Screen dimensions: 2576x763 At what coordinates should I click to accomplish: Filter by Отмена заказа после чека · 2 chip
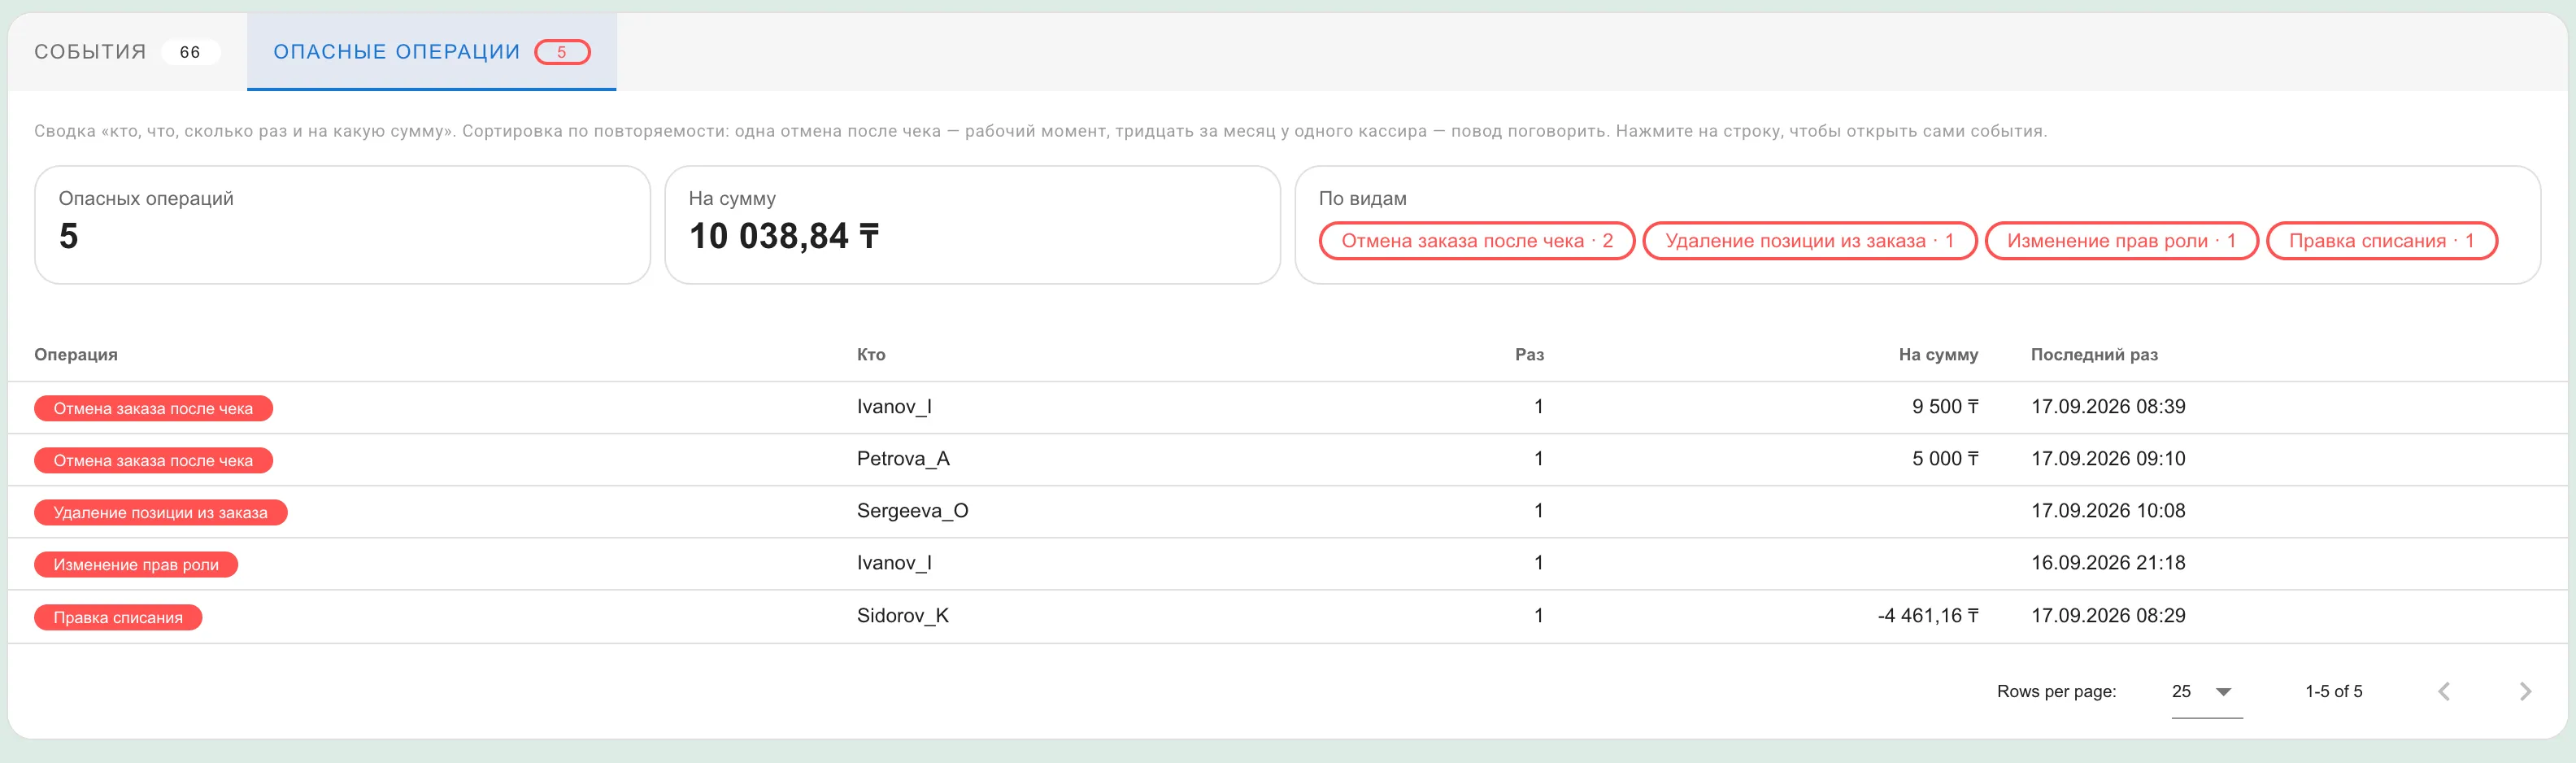(x=1477, y=241)
